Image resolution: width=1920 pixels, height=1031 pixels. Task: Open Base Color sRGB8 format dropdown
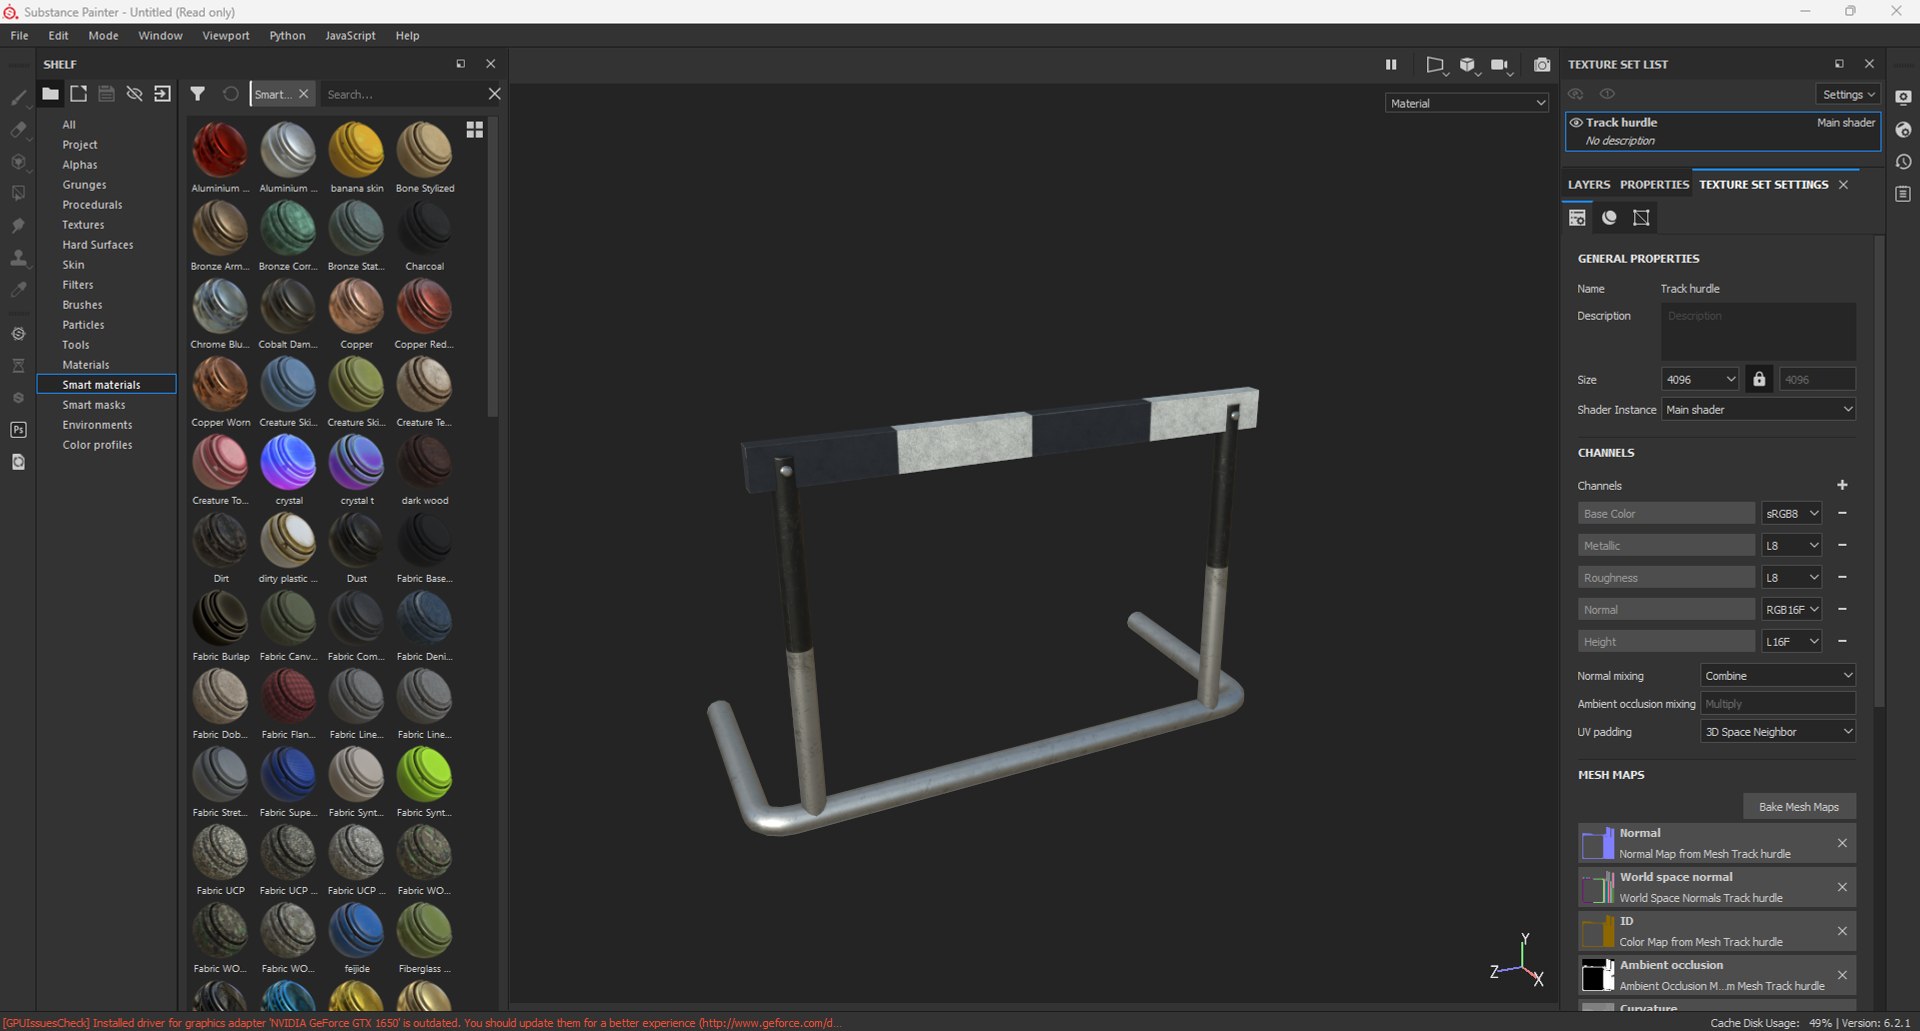click(x=1791, y=513)
